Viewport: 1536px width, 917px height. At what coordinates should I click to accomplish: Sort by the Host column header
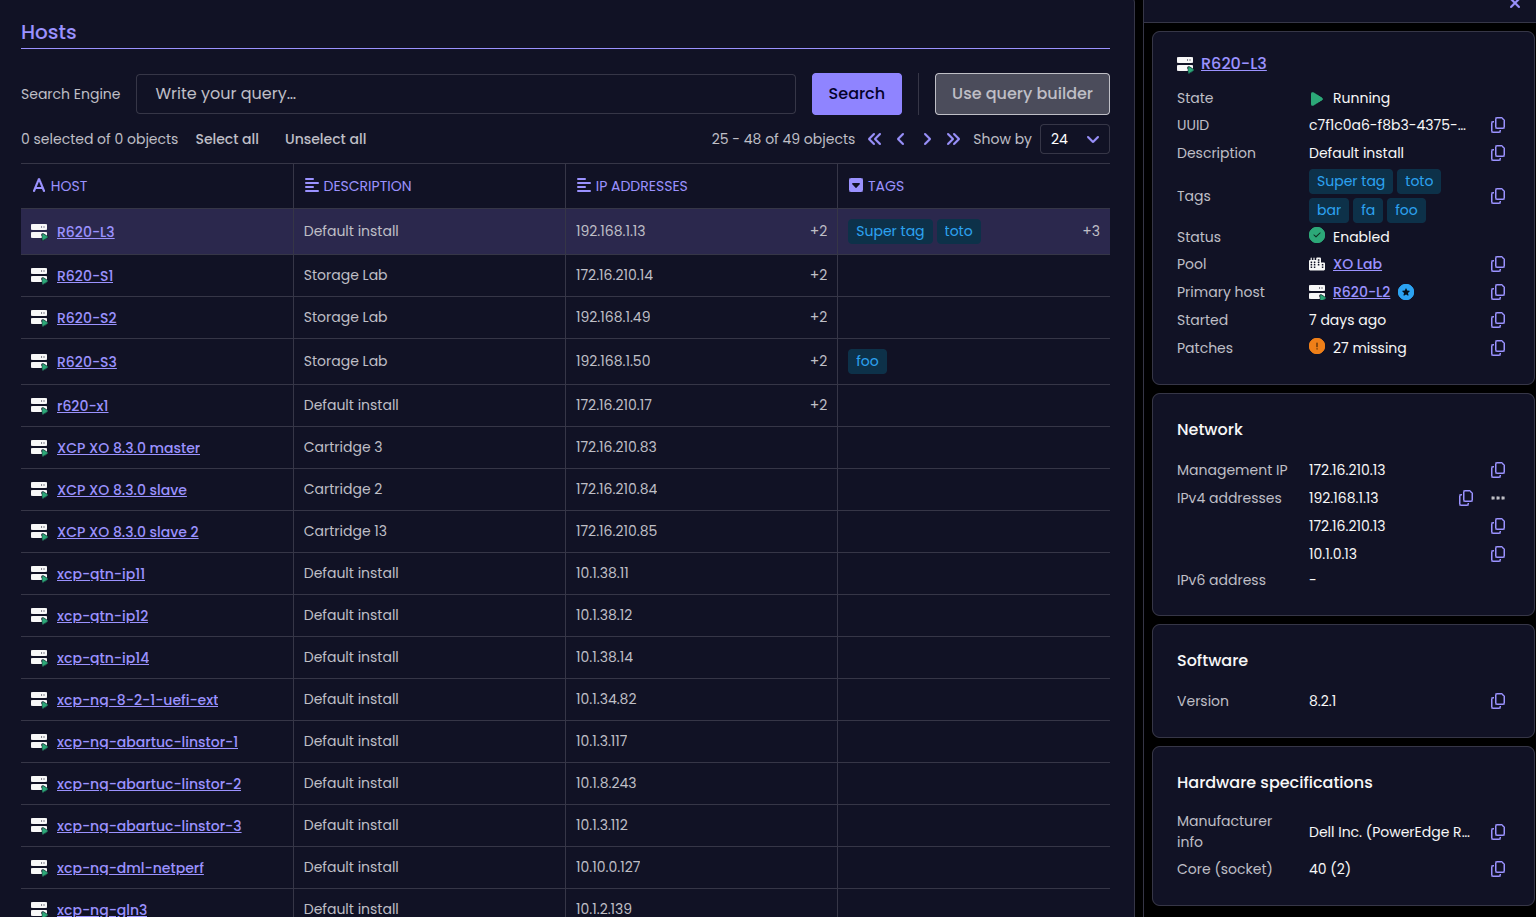pyautogui.click(x=68, y=186)
